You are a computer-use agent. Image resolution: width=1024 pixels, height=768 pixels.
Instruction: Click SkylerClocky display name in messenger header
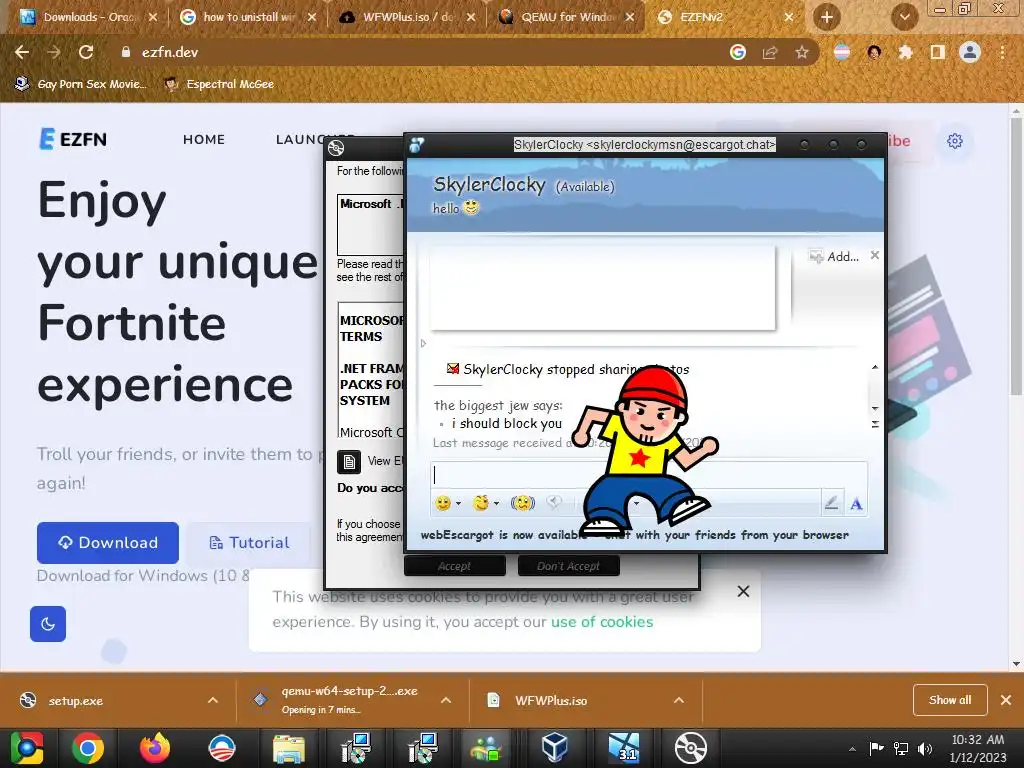[489, 185]
